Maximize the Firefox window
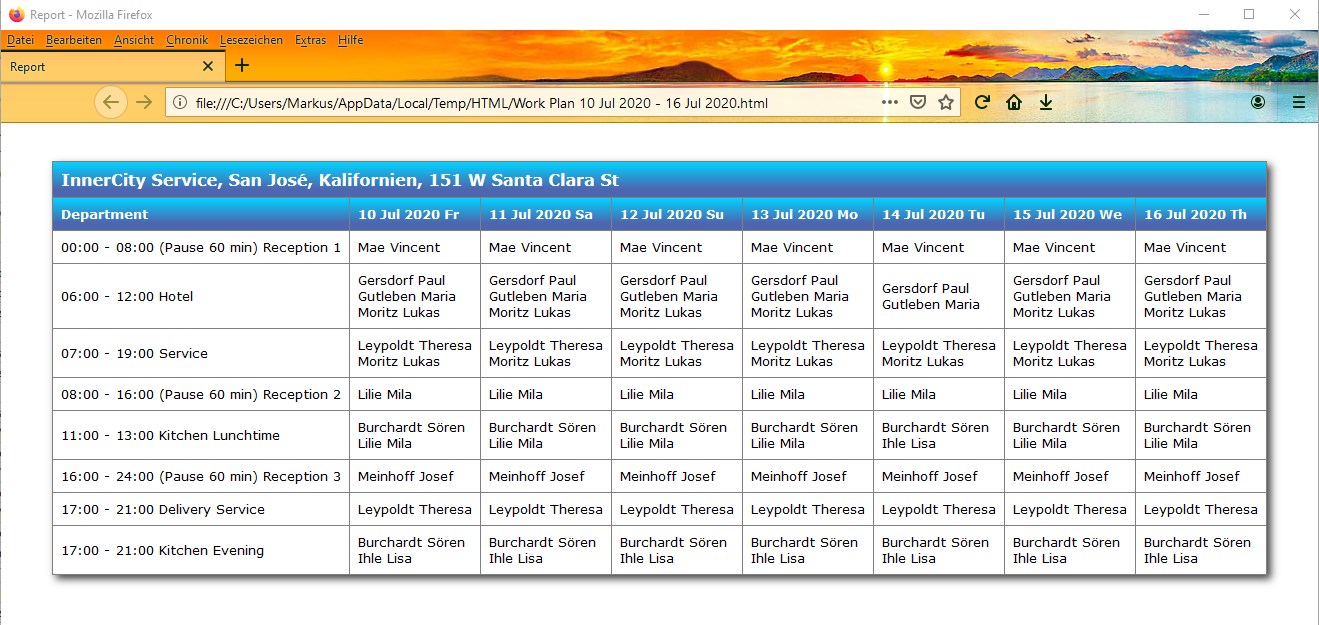 [x=1249, y=15]
